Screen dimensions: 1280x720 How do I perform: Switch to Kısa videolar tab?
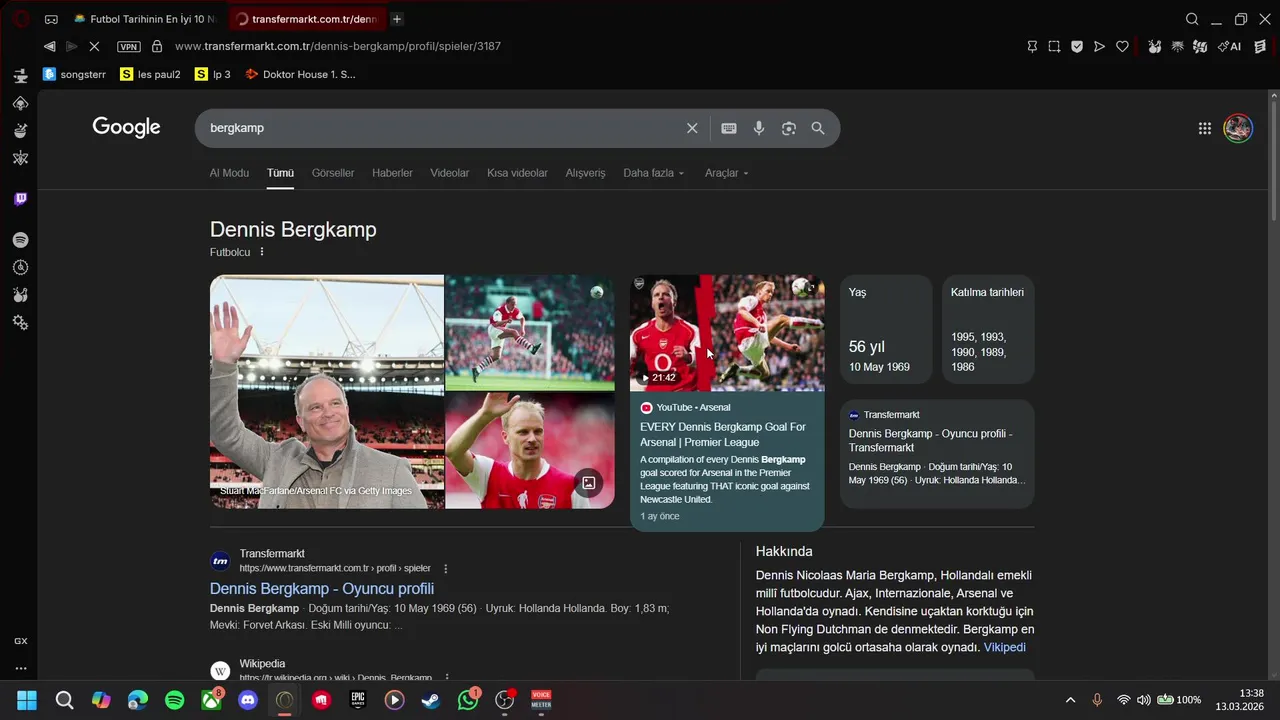point(517,173)
